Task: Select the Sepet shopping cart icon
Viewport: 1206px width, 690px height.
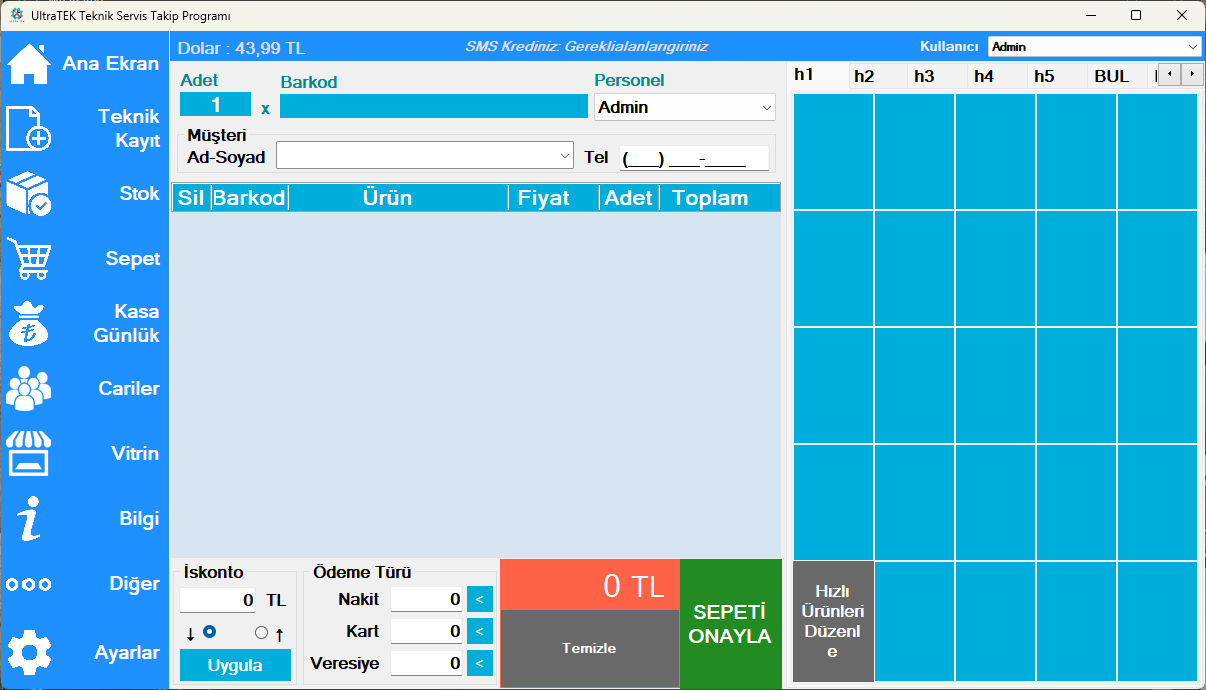Action: click(x=29, y=259)
